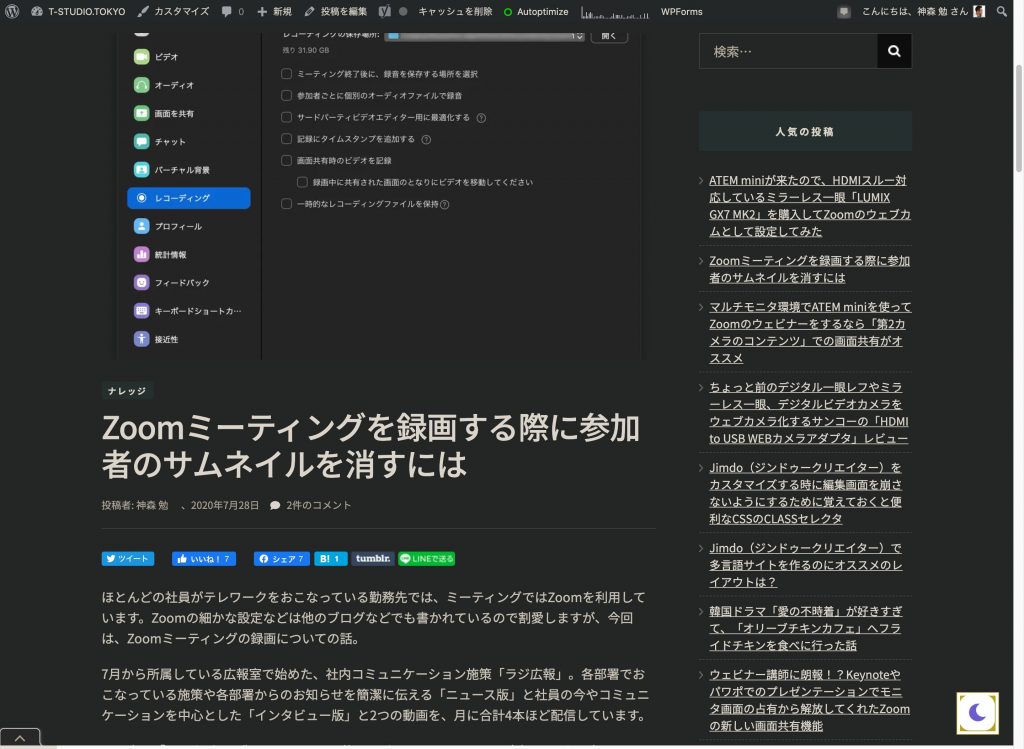
Task: Open popular post ウェビナー講師に朗報
Action: coord(810,700)
